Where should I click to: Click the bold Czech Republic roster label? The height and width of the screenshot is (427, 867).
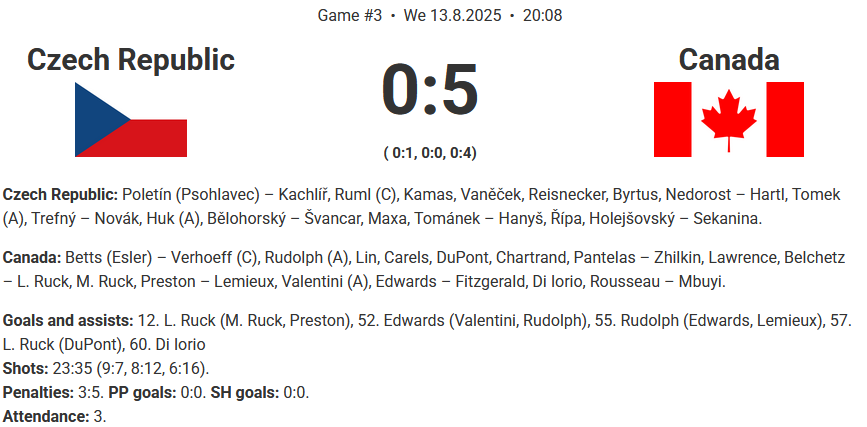point(60,194)
